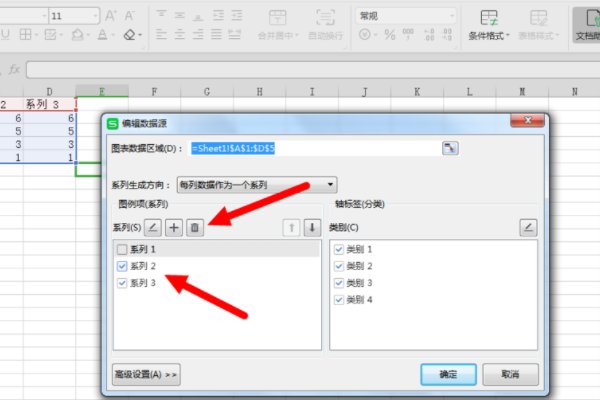Uncheck the 系列 3 checkbox
This screenshot has height=400, width=600.
[122, 283]
